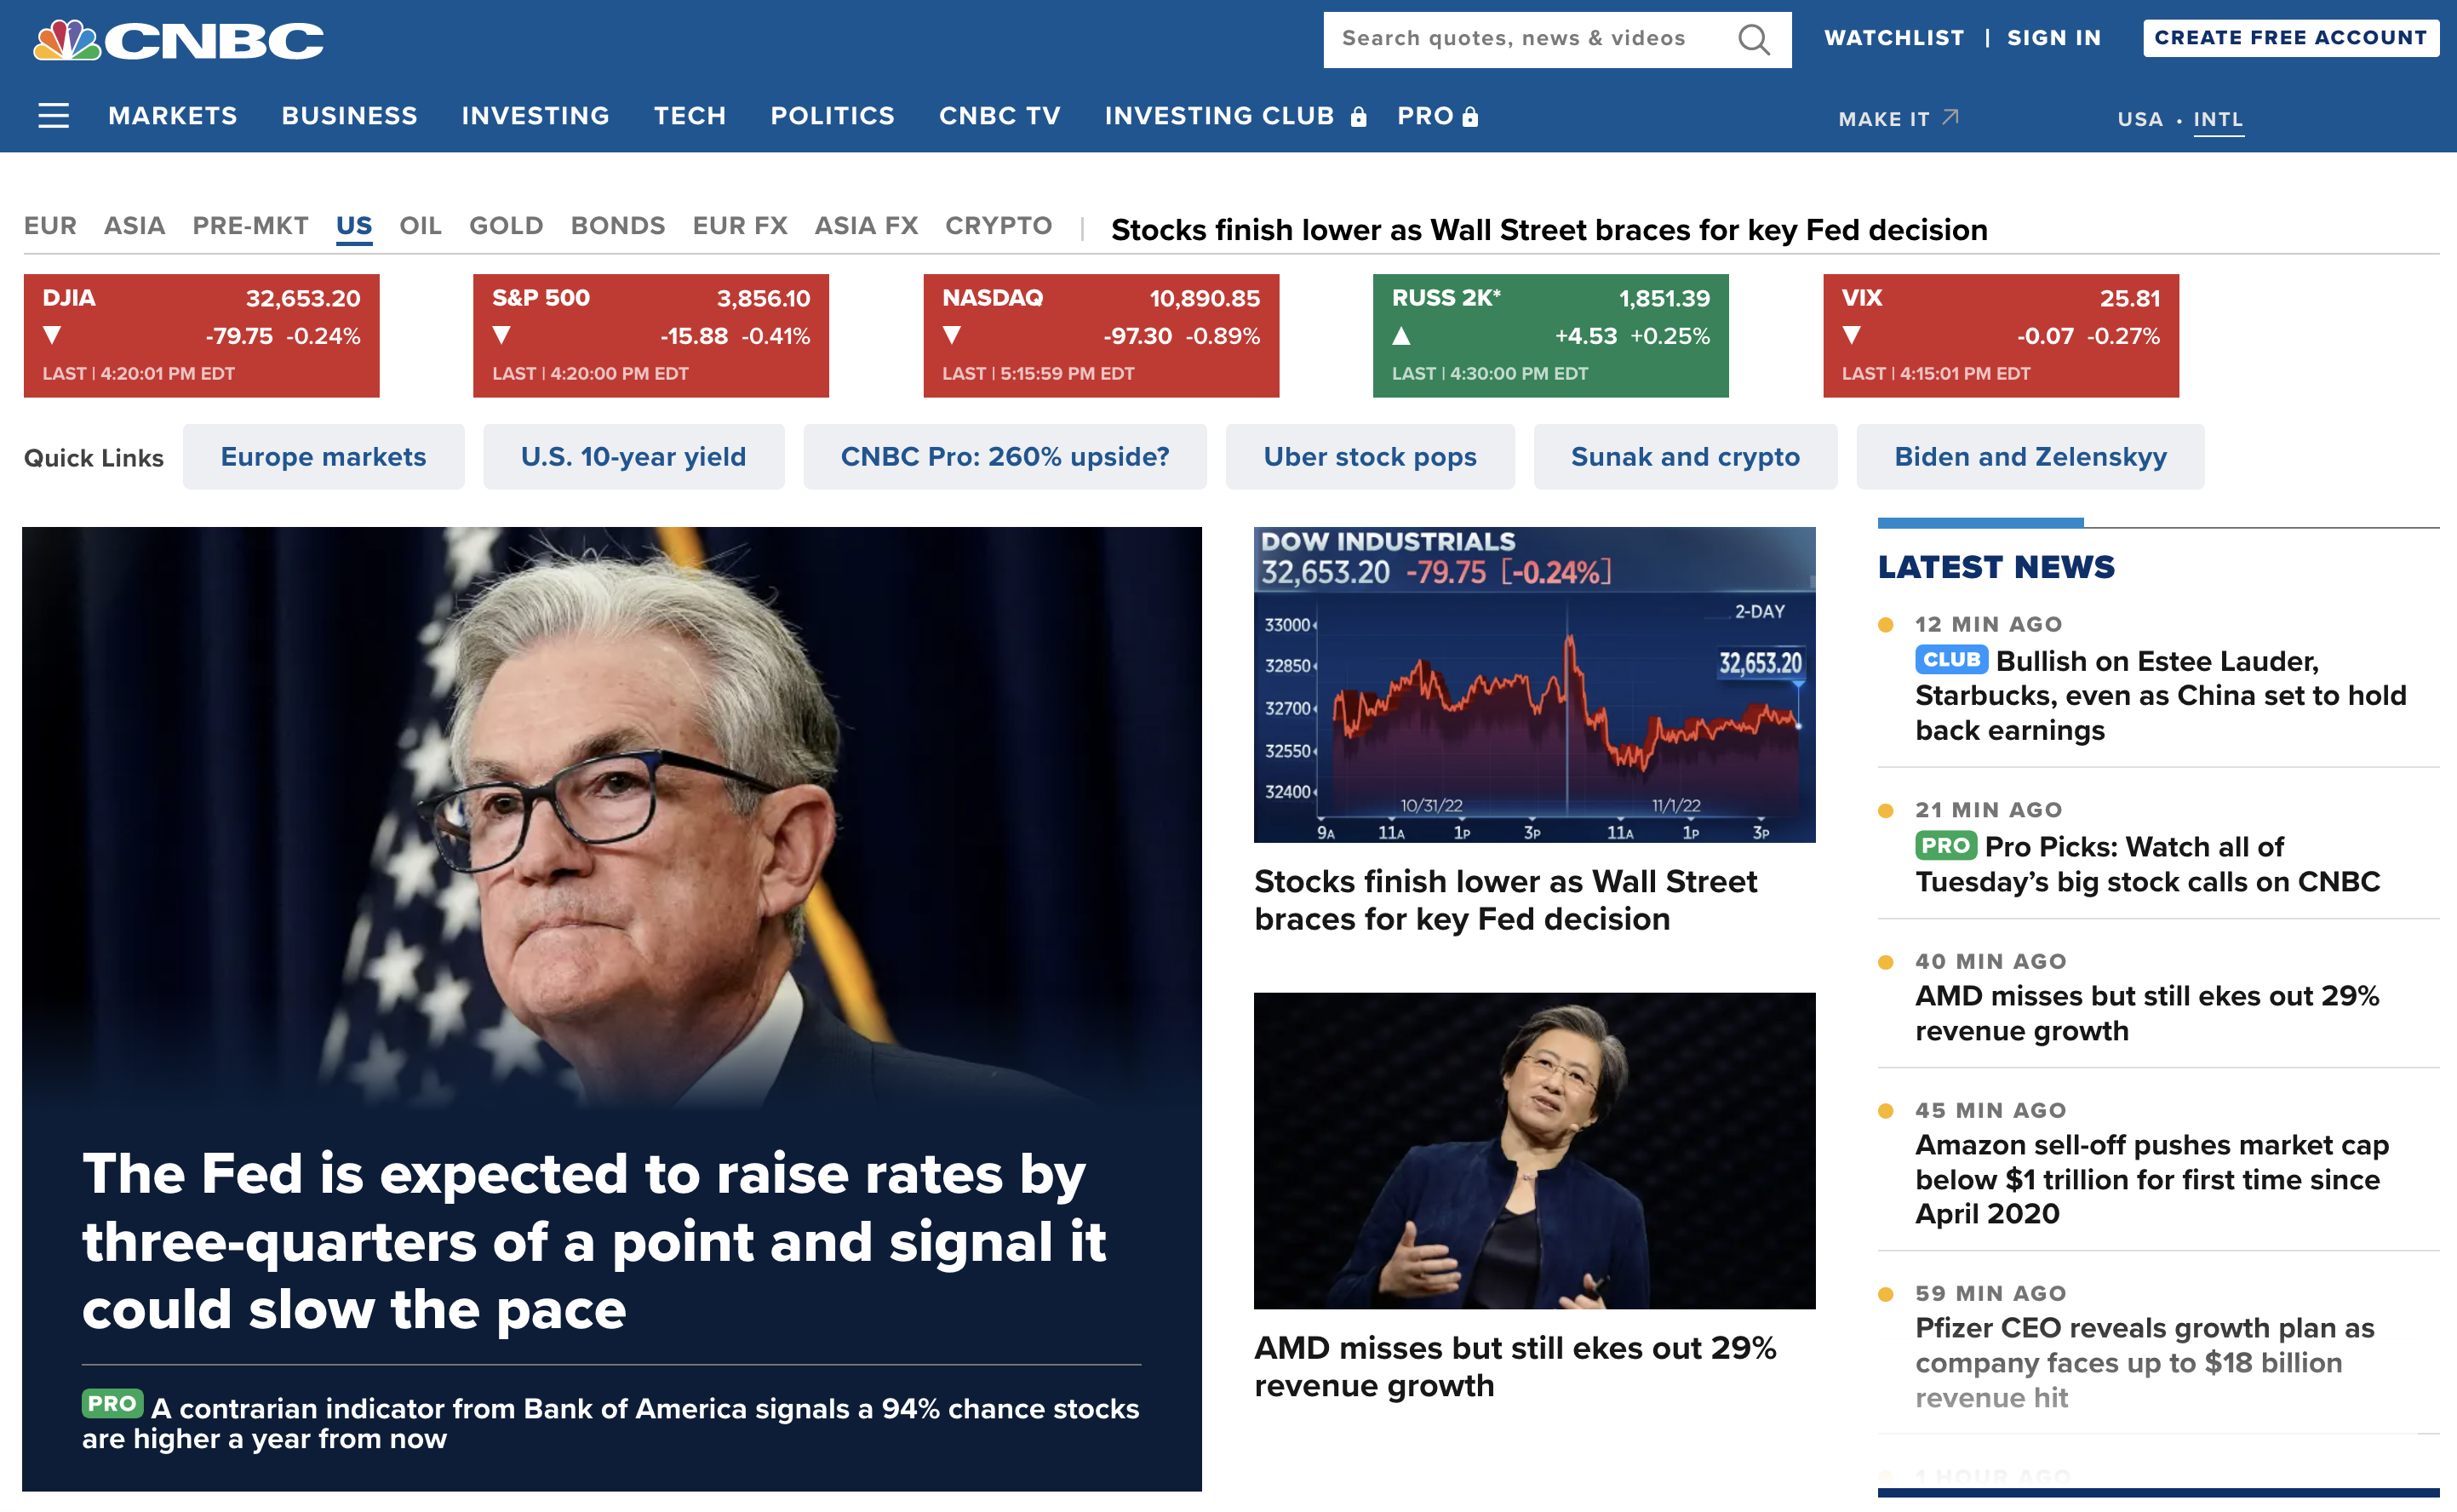
Task: Click PRO badge beside Bank of America story
Action: pyautogui.click(x=112, y=1404)
